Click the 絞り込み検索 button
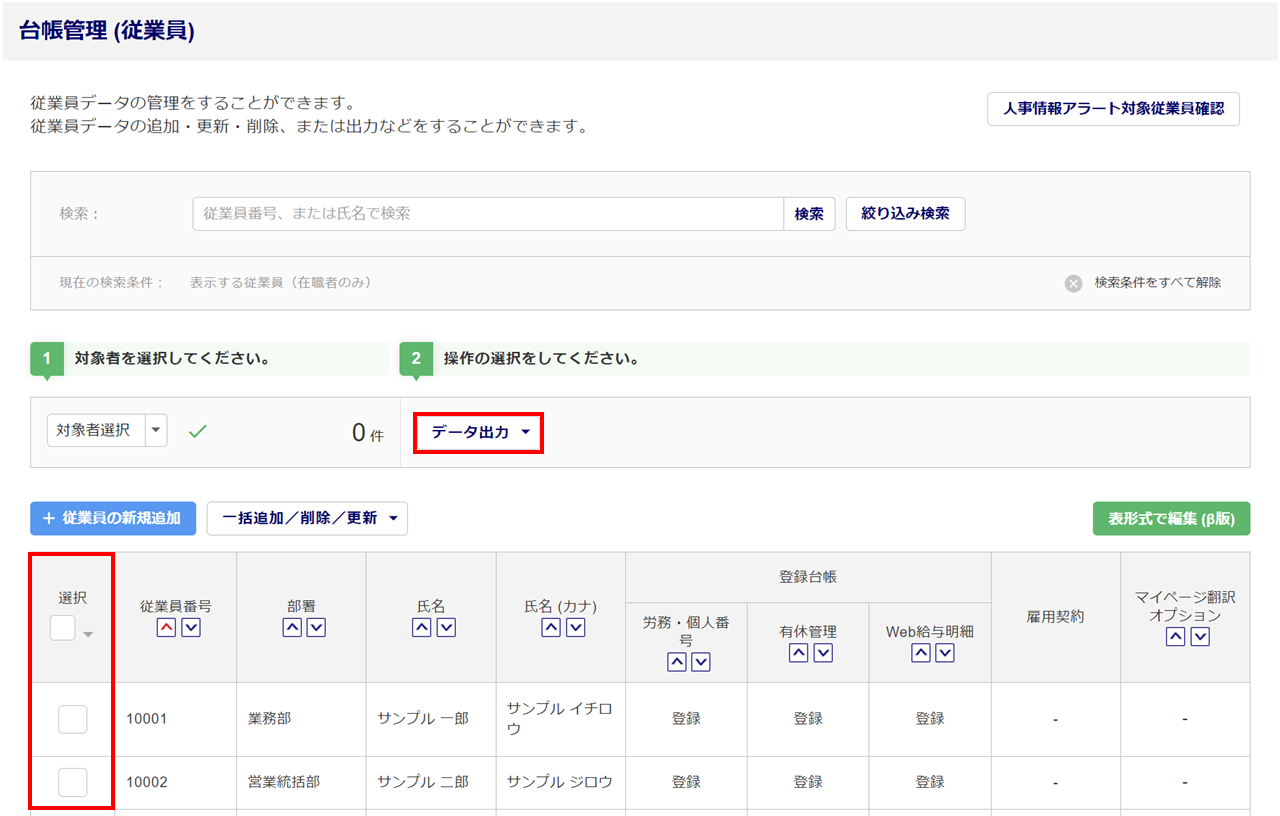The image size is (1280, 816). pyautogui.click(x=905, y=214)
